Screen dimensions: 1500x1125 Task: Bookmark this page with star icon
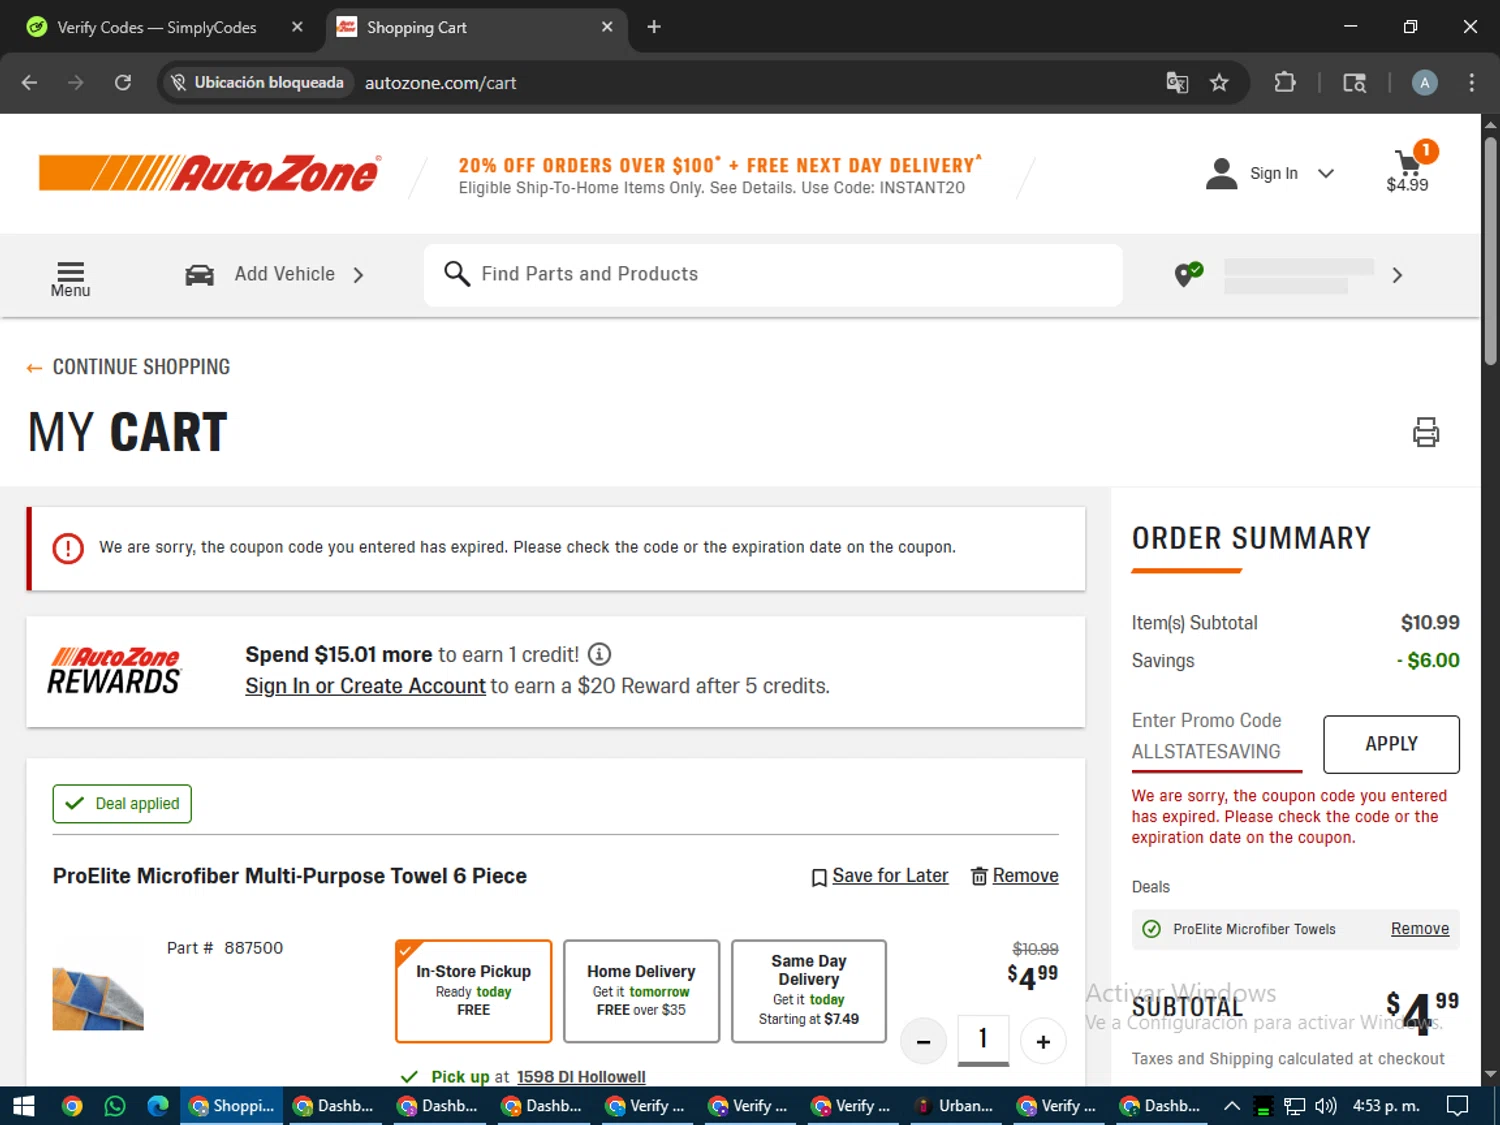point(1219,83)
